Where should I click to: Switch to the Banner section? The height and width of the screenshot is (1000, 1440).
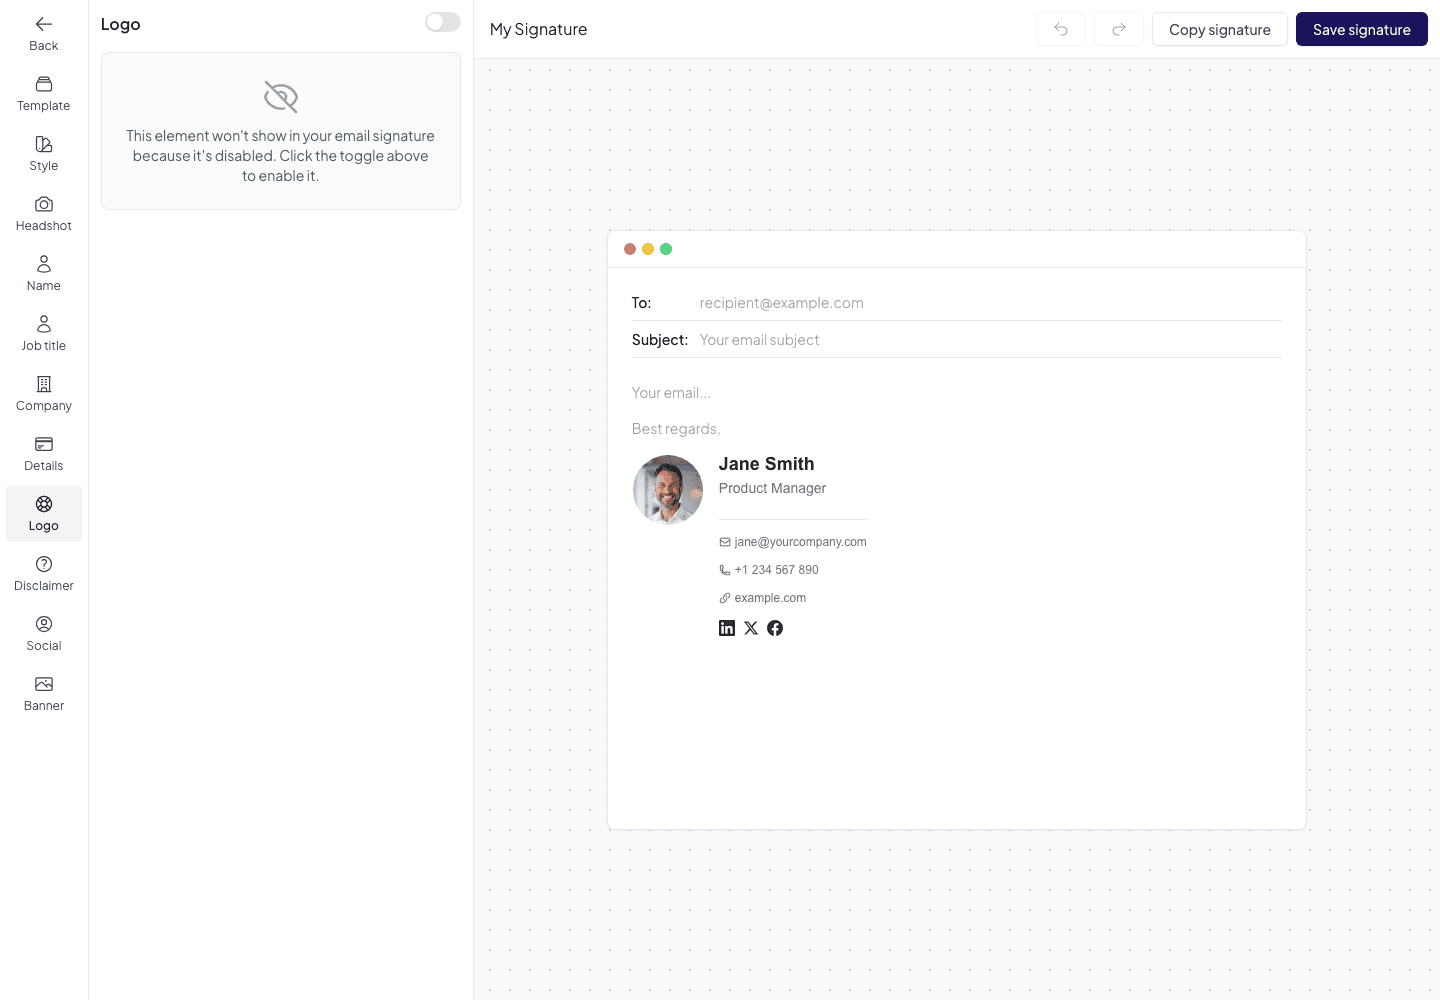(44, 693)
